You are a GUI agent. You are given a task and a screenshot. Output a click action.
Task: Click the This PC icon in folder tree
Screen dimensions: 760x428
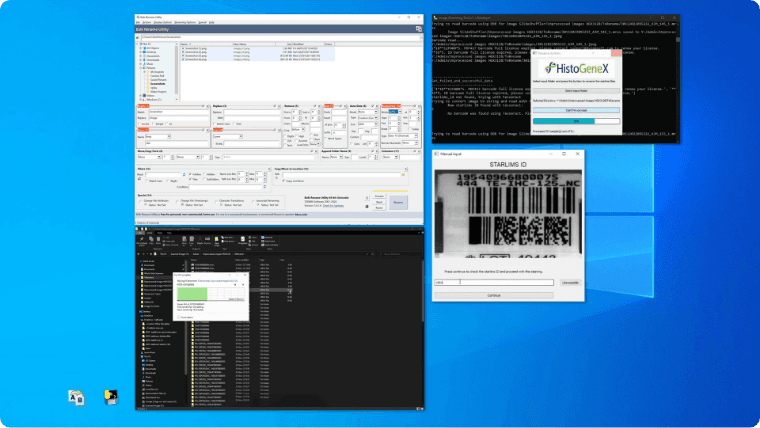[141, 44]
